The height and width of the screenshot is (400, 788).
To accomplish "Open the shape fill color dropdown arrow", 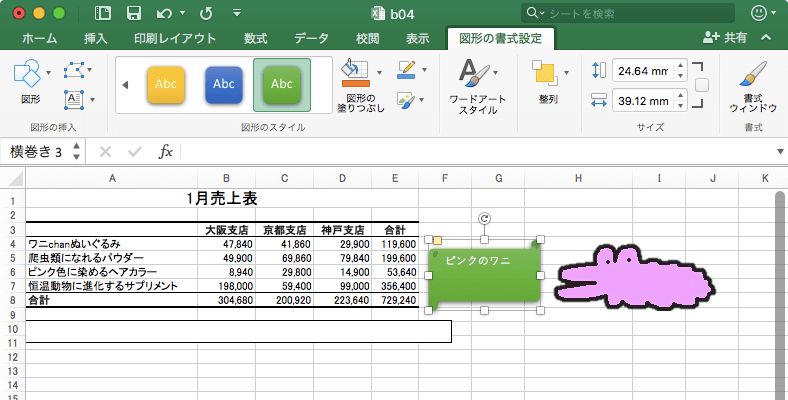I will coord(379,73).
